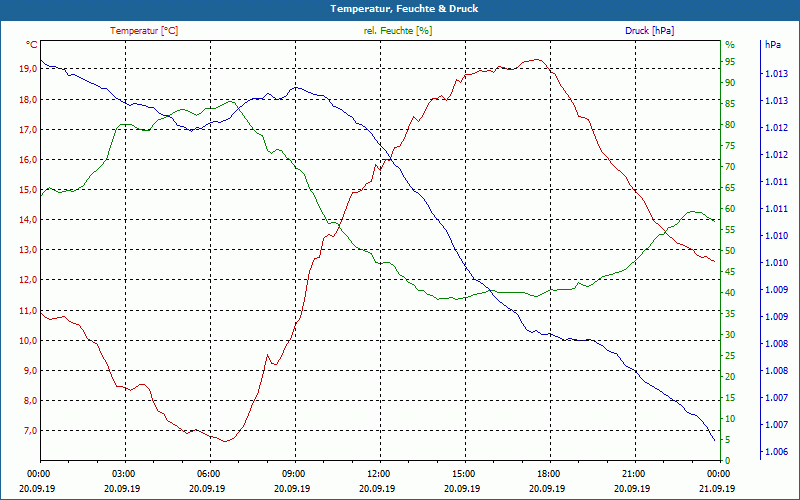Image resolution: width=800 pixels, height=500 pixels.
Task: Click green humidity axis tick 60
Action: pyautogui.click(x=730, y=209)
